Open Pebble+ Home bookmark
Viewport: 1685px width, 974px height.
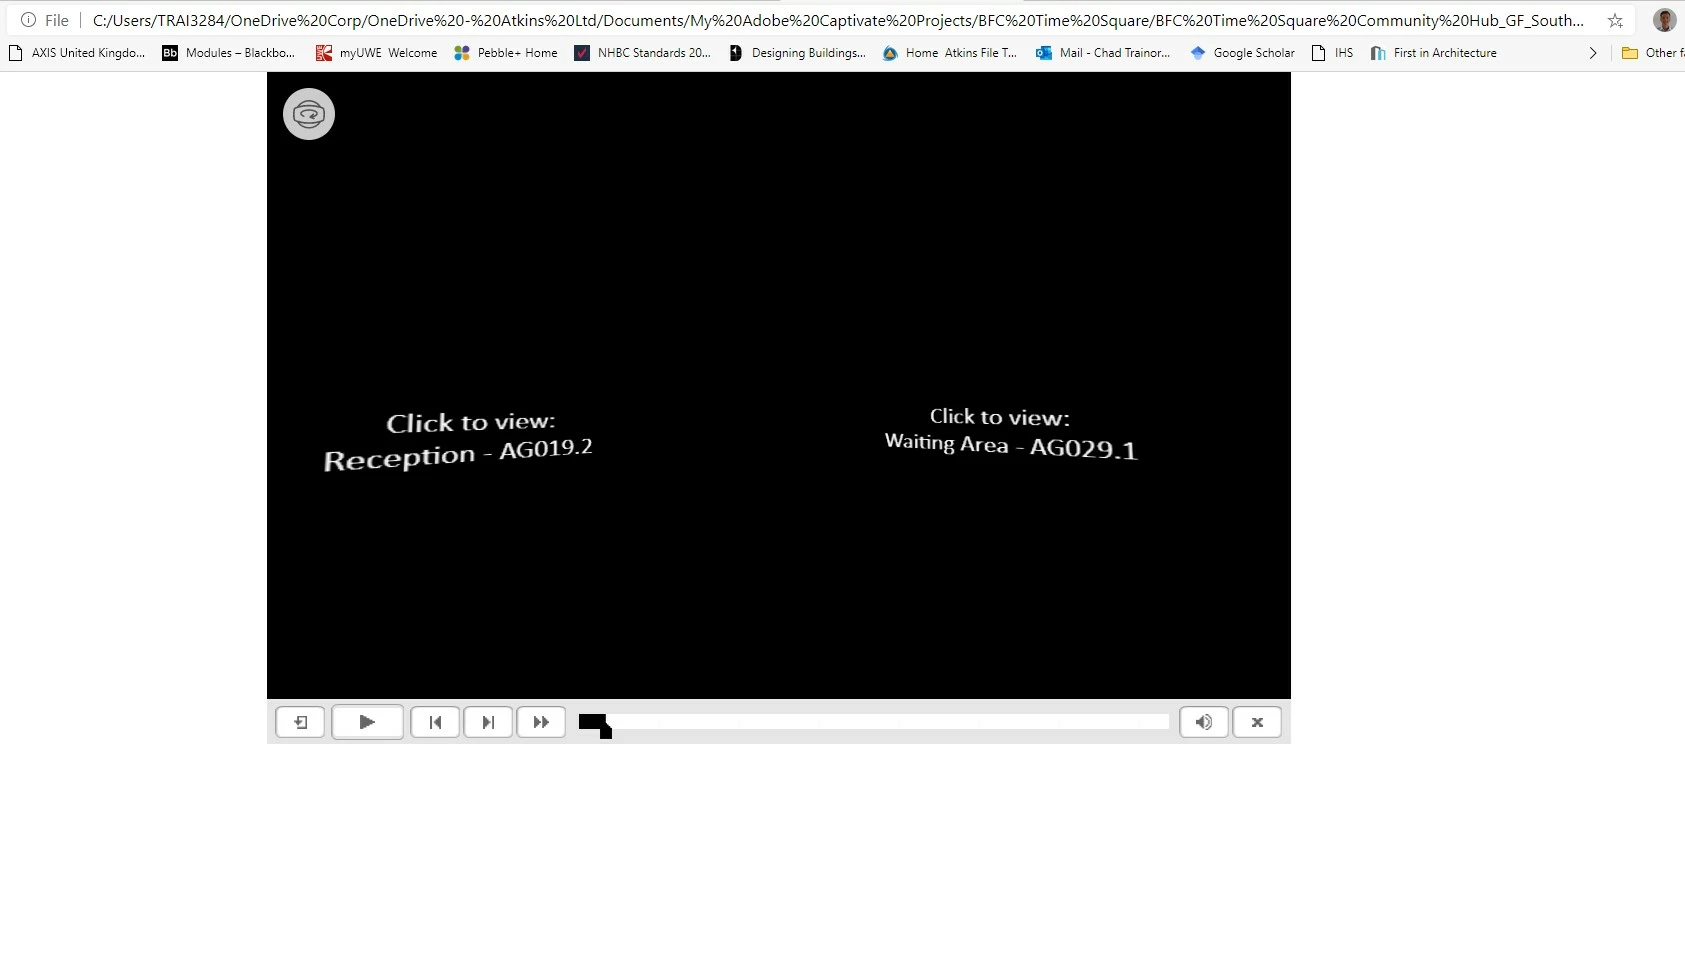pyautogui.click(x=506, y=53)
